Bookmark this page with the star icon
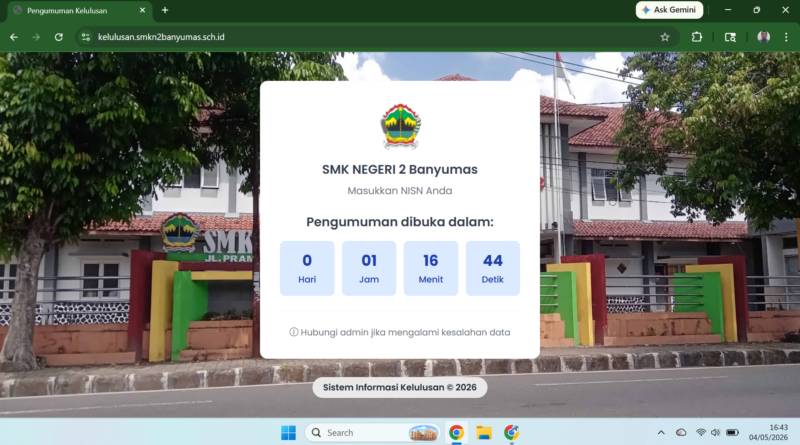The height and width of the screenshot is (445, 800). point(665,37)
